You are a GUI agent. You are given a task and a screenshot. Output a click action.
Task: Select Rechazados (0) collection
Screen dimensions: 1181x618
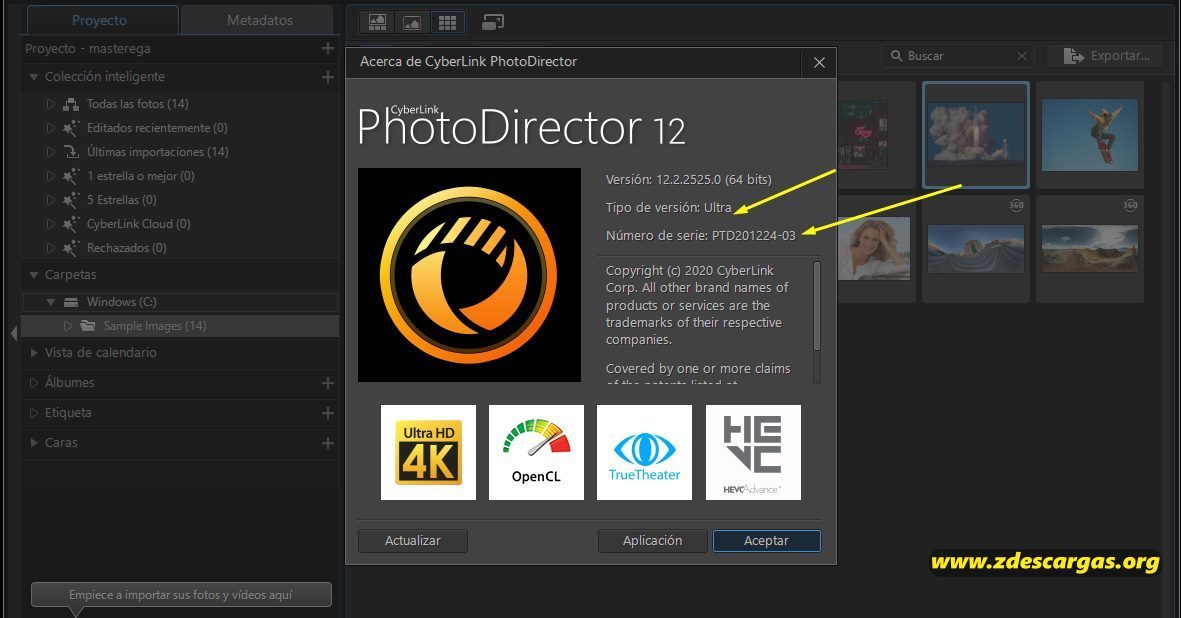tap(127, 248)
